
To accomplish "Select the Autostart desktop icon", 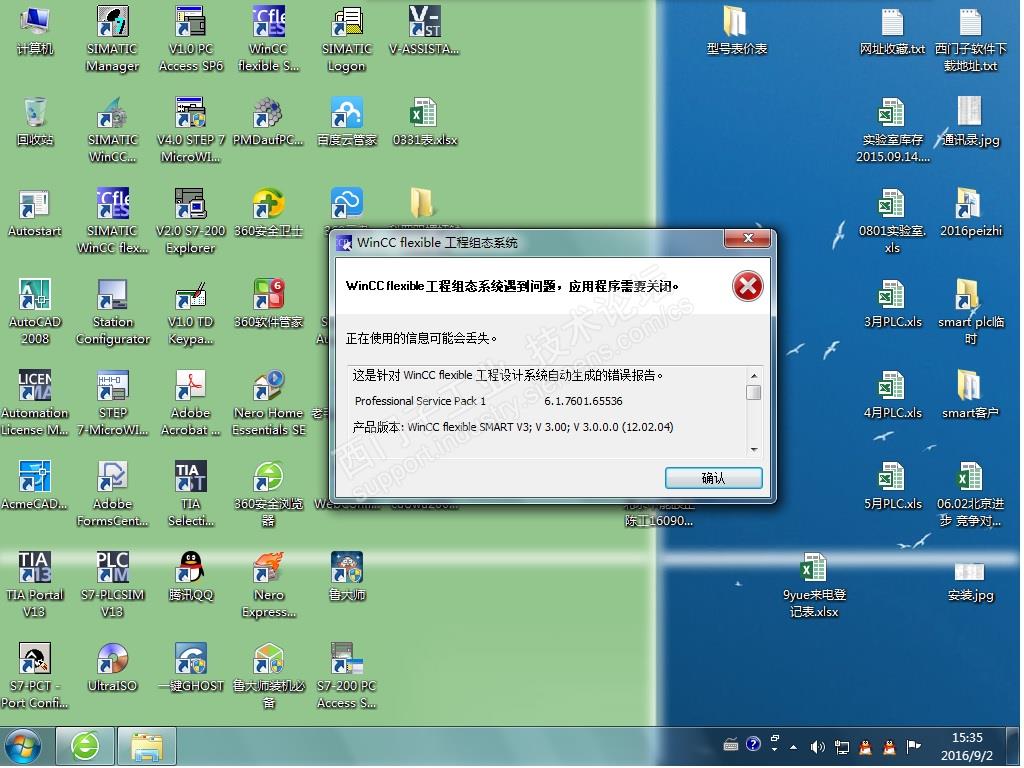I will pyautogui.click(x=35, y=213).
